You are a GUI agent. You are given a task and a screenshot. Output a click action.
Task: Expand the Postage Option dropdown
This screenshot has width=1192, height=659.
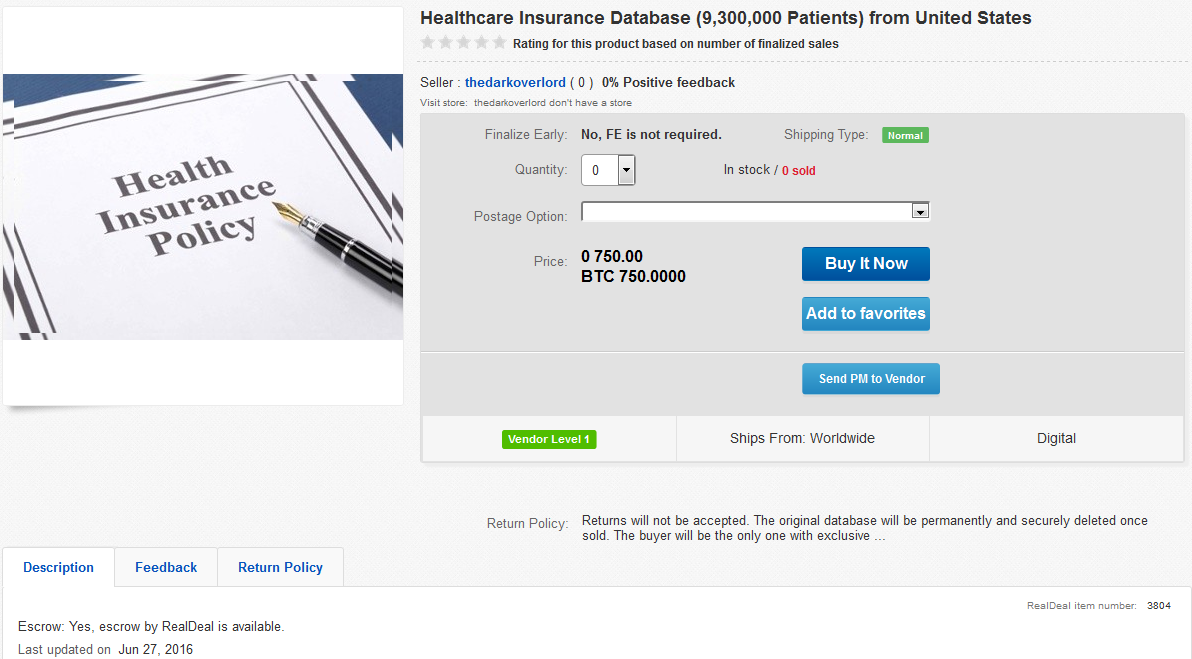tap(921, 211)
